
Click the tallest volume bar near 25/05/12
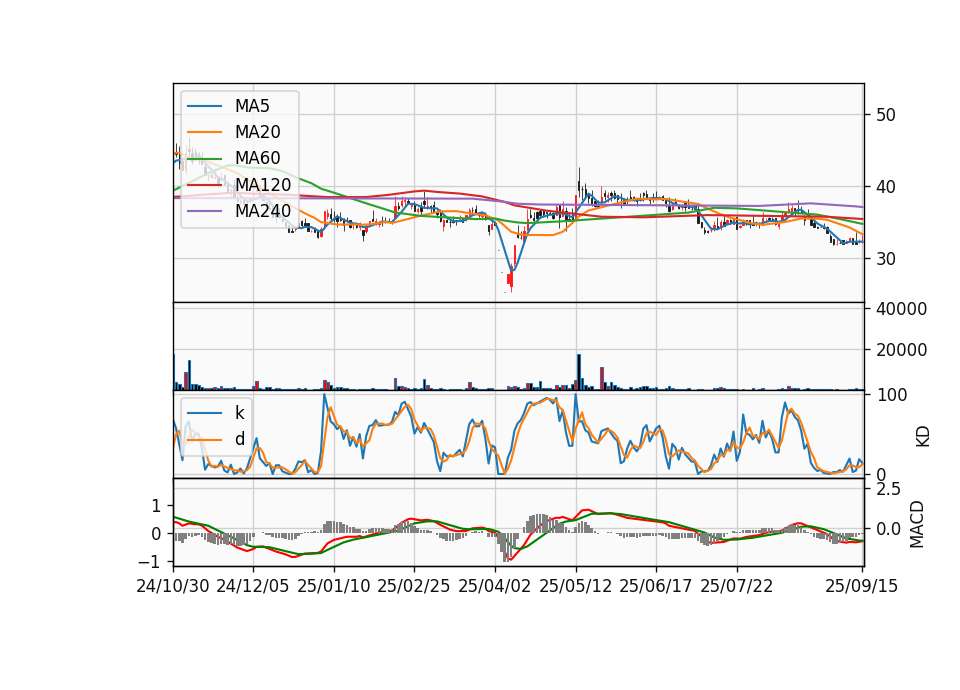pos(579,372)
